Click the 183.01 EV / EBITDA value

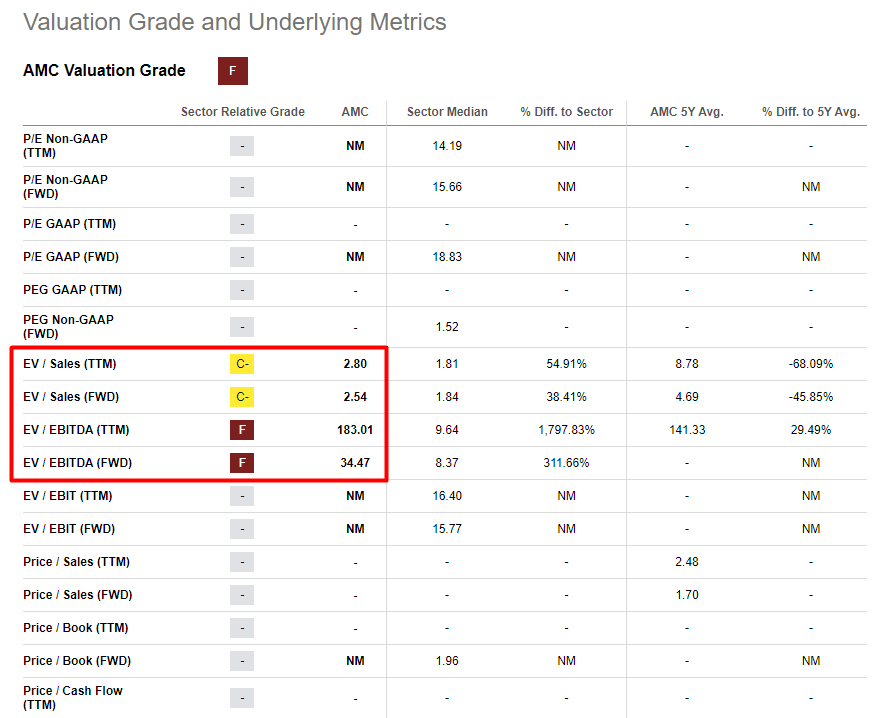pyautogui.click(x=355, y=430)
